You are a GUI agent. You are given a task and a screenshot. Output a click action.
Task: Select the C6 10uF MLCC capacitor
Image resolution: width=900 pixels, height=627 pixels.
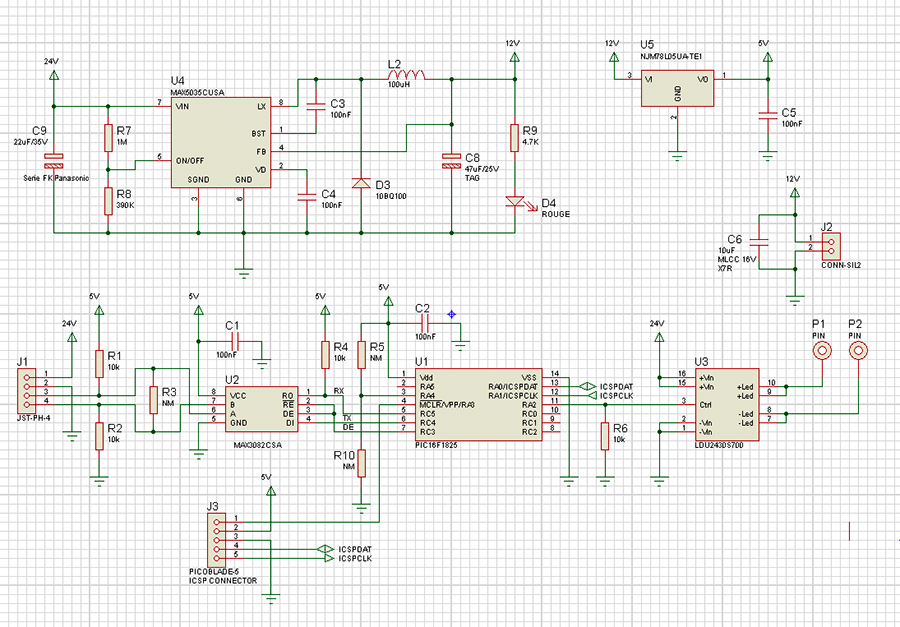759,241
